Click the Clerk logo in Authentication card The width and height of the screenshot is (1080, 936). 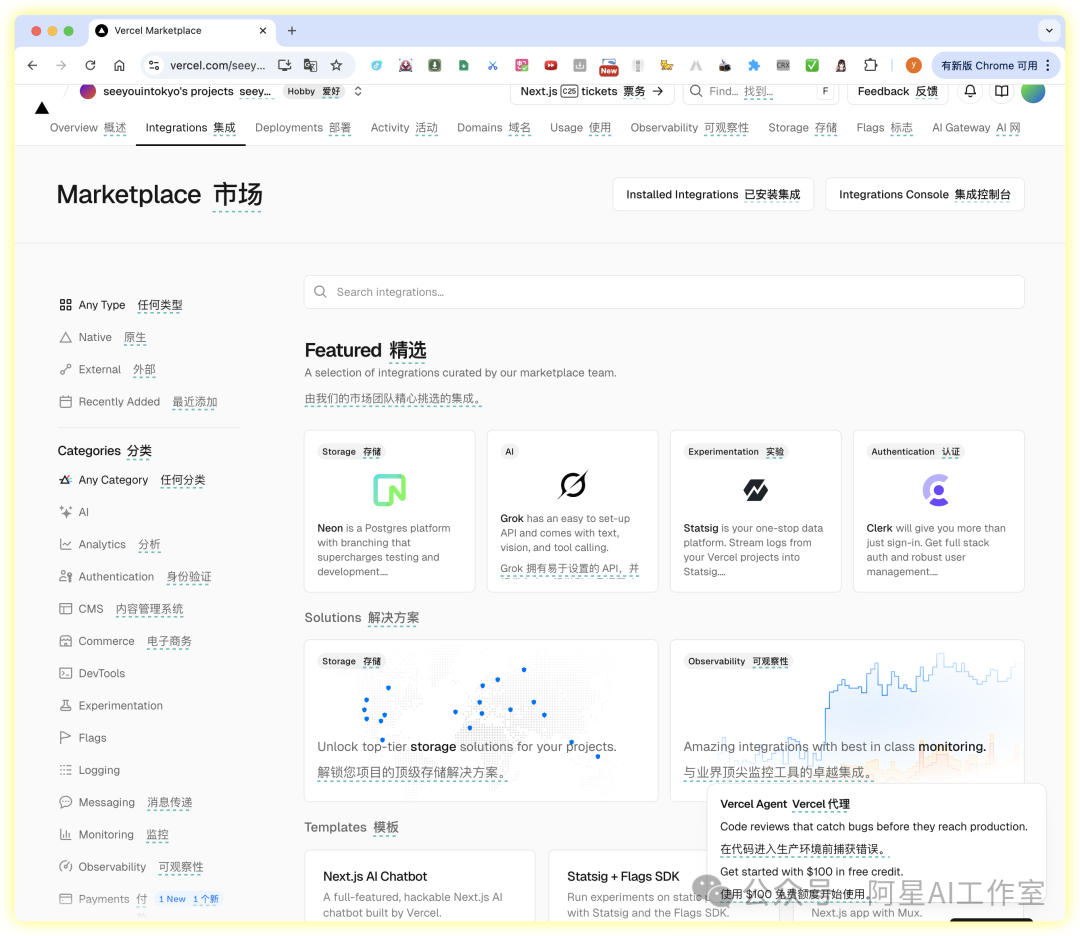point(936,490)
